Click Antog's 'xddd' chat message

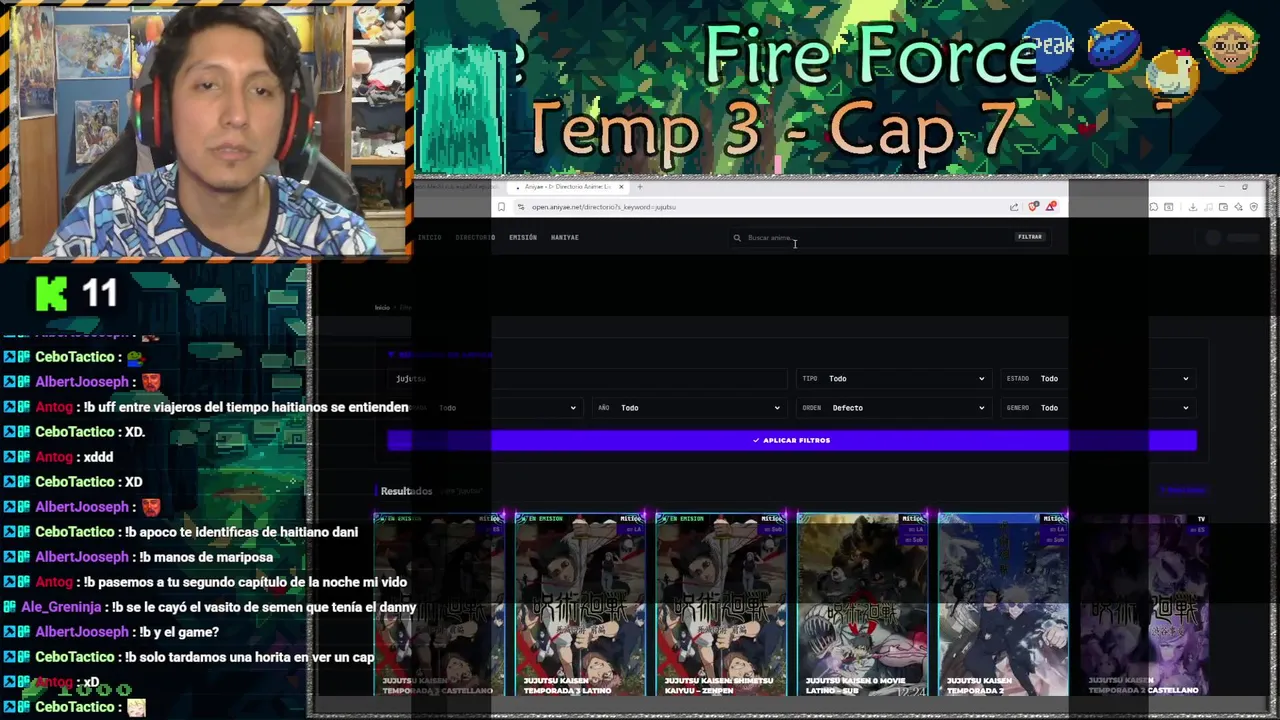point(99,457)
